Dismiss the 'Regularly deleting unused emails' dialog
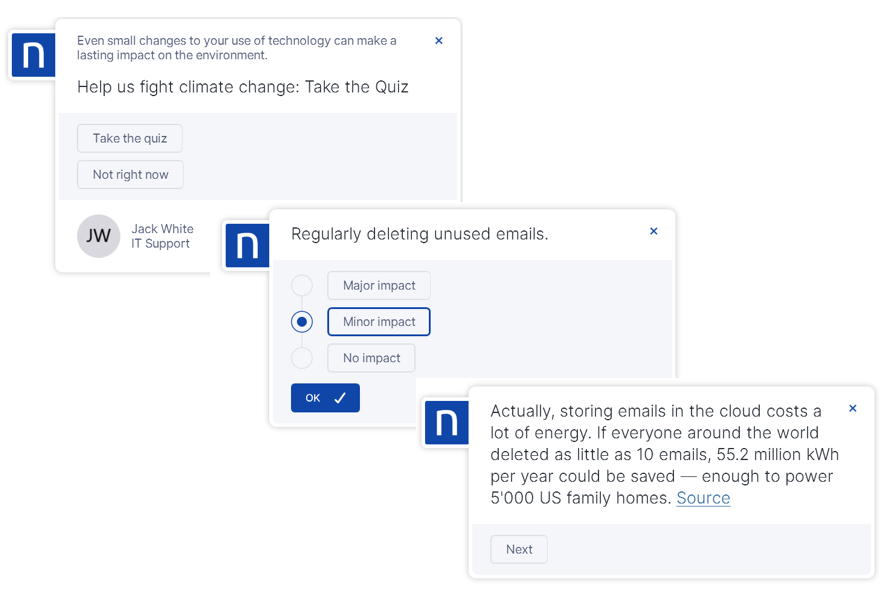Viewport: 891px width, 591px height. click(x=654, y=231)
